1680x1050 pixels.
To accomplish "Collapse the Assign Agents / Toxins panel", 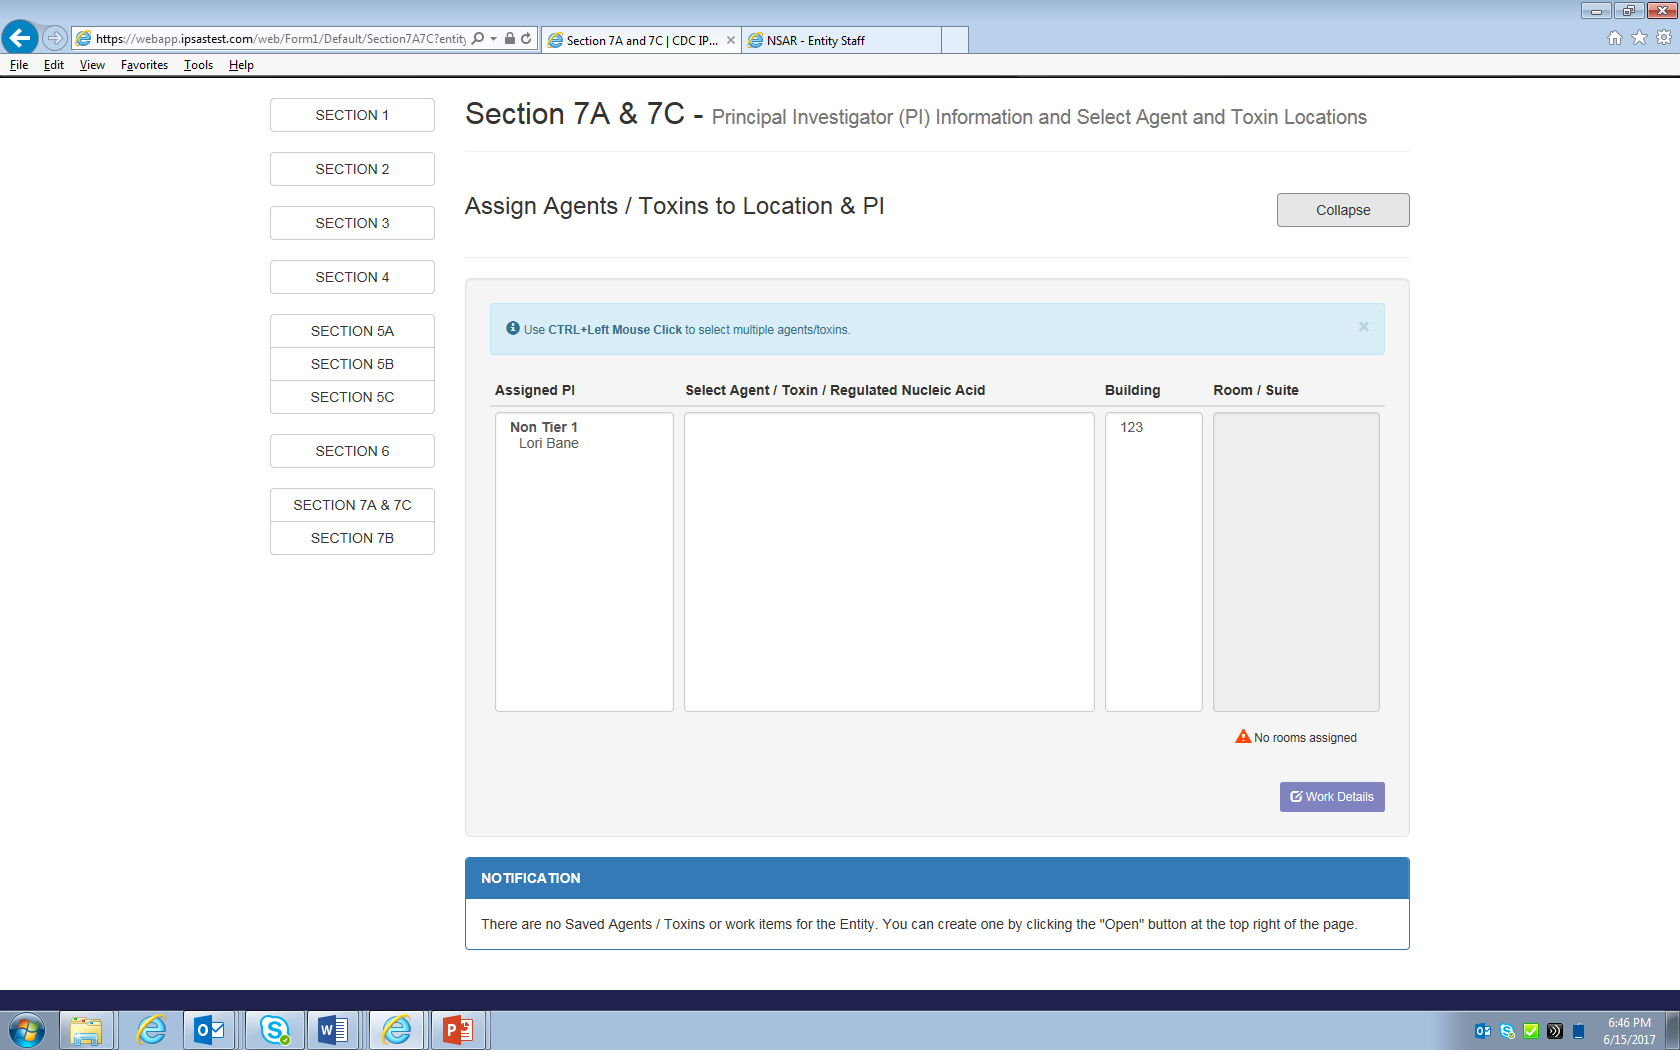I will [1343, 210].
